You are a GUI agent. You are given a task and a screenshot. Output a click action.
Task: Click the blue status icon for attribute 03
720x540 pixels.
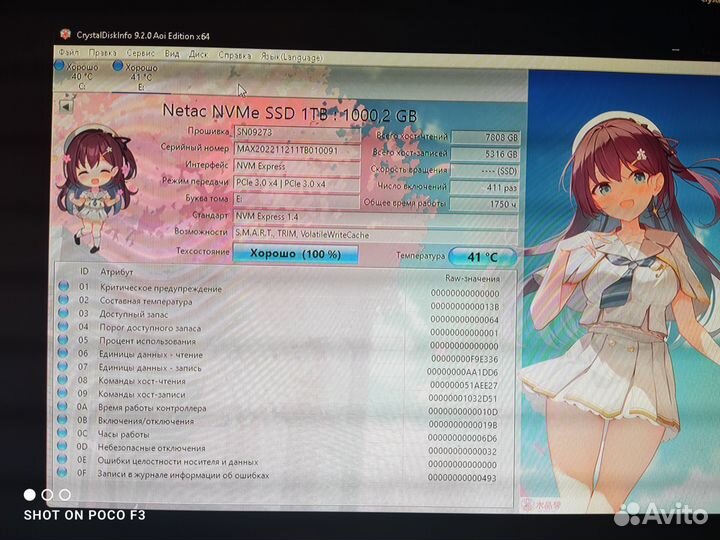(63, 313)
